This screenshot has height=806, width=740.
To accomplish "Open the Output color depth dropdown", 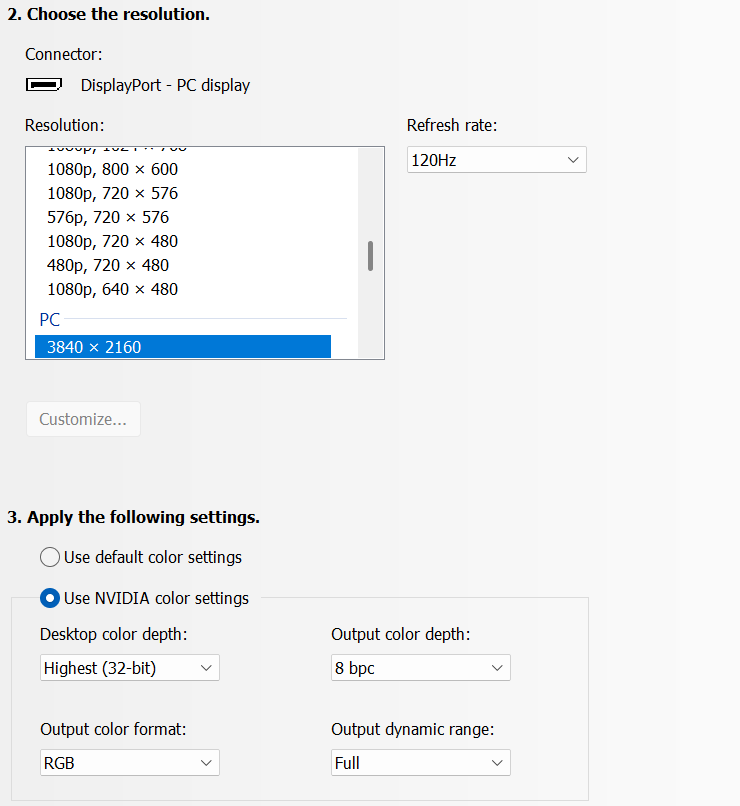I will pyautogui.click(x=420, y=668).
